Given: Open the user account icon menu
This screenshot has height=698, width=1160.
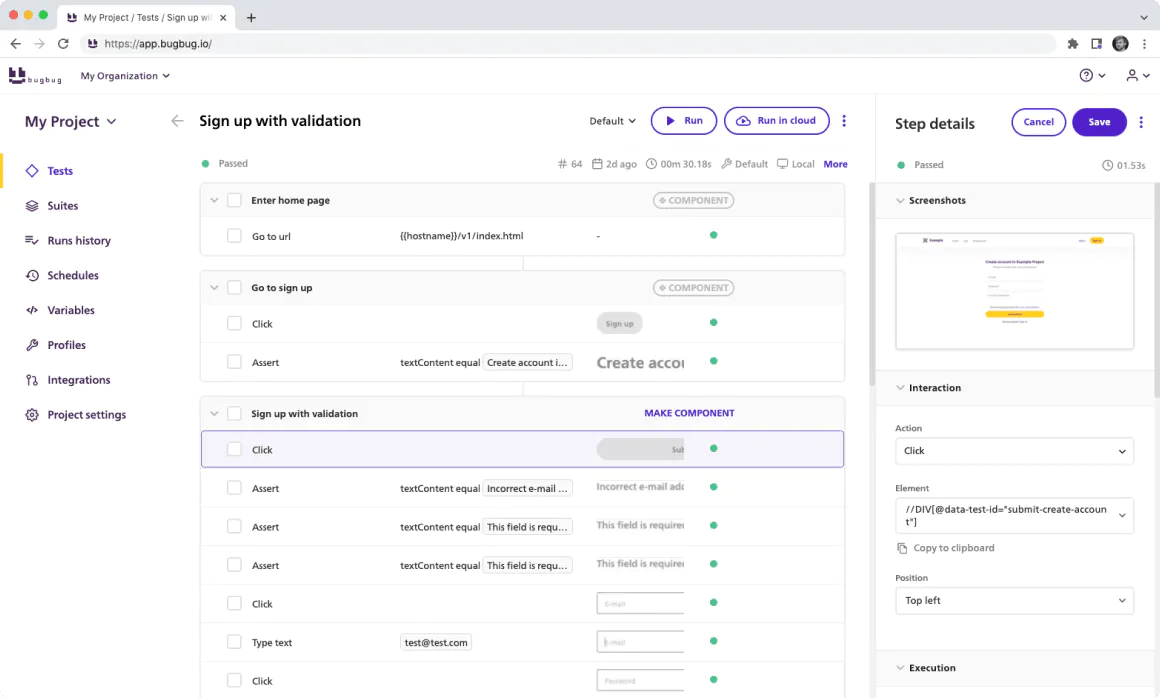Looking at the screenshot, I should coord(1132,75).
